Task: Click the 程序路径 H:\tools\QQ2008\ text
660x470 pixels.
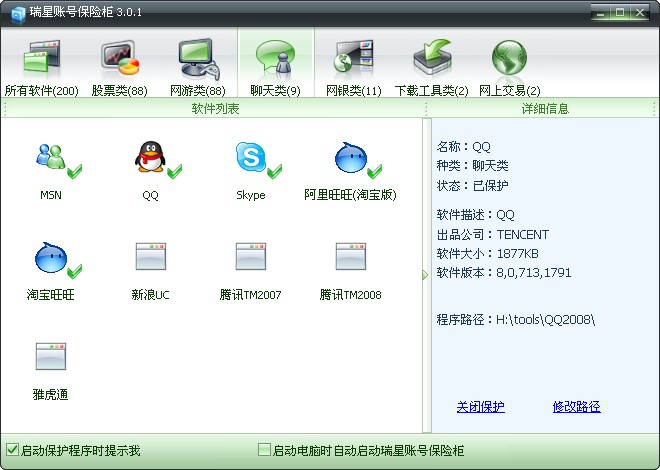Action: (x=516, y=320)
